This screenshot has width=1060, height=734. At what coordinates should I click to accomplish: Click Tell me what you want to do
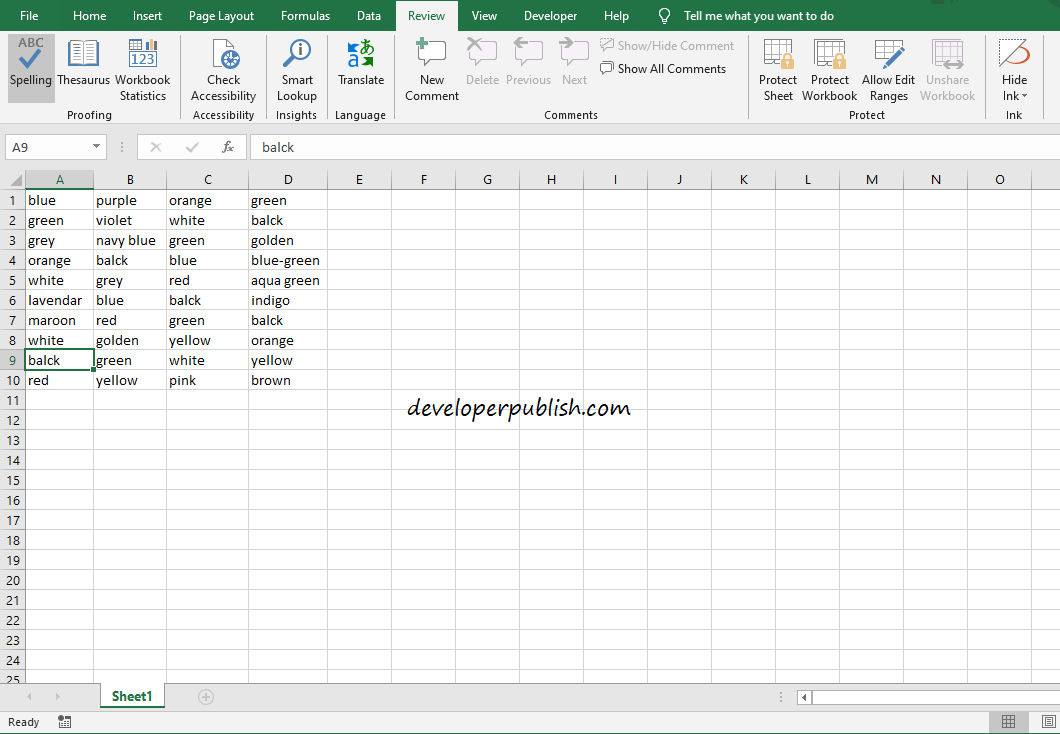pyautogui.click(x=760, y=15)
